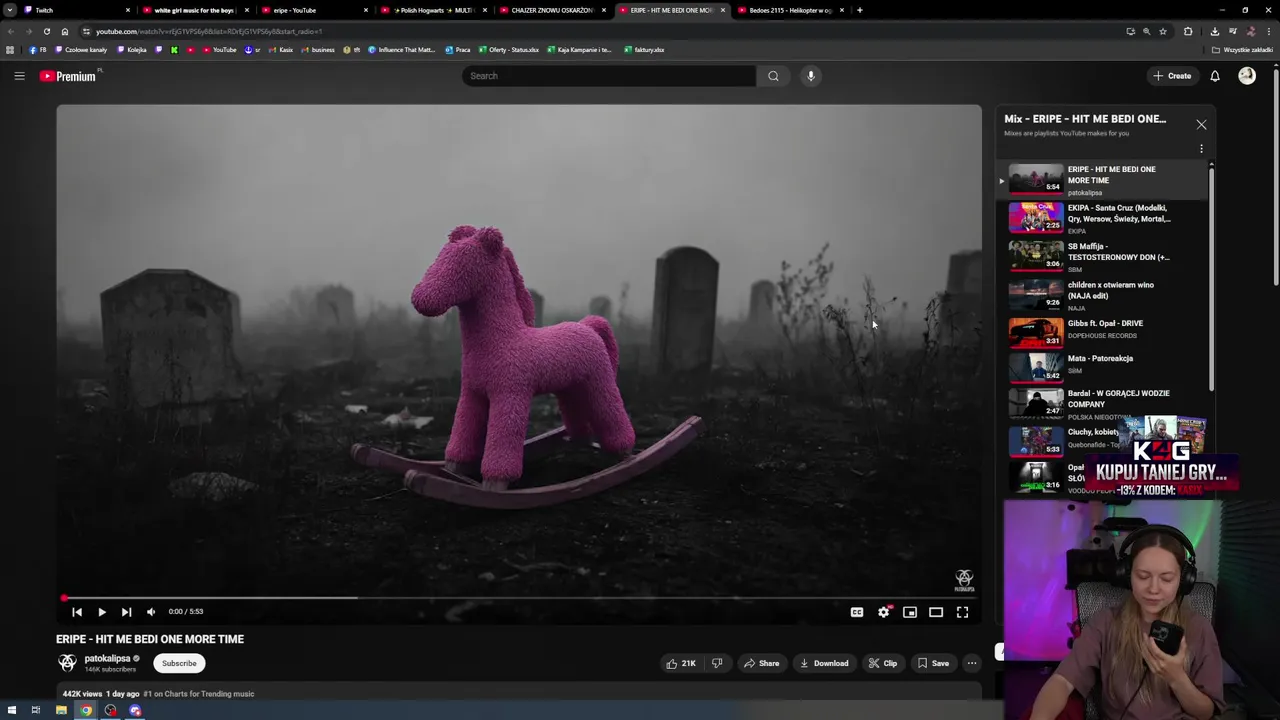Open Chrome from the taskbar
This screenshot has height=720, width=1280.
[x=86, y=710]
